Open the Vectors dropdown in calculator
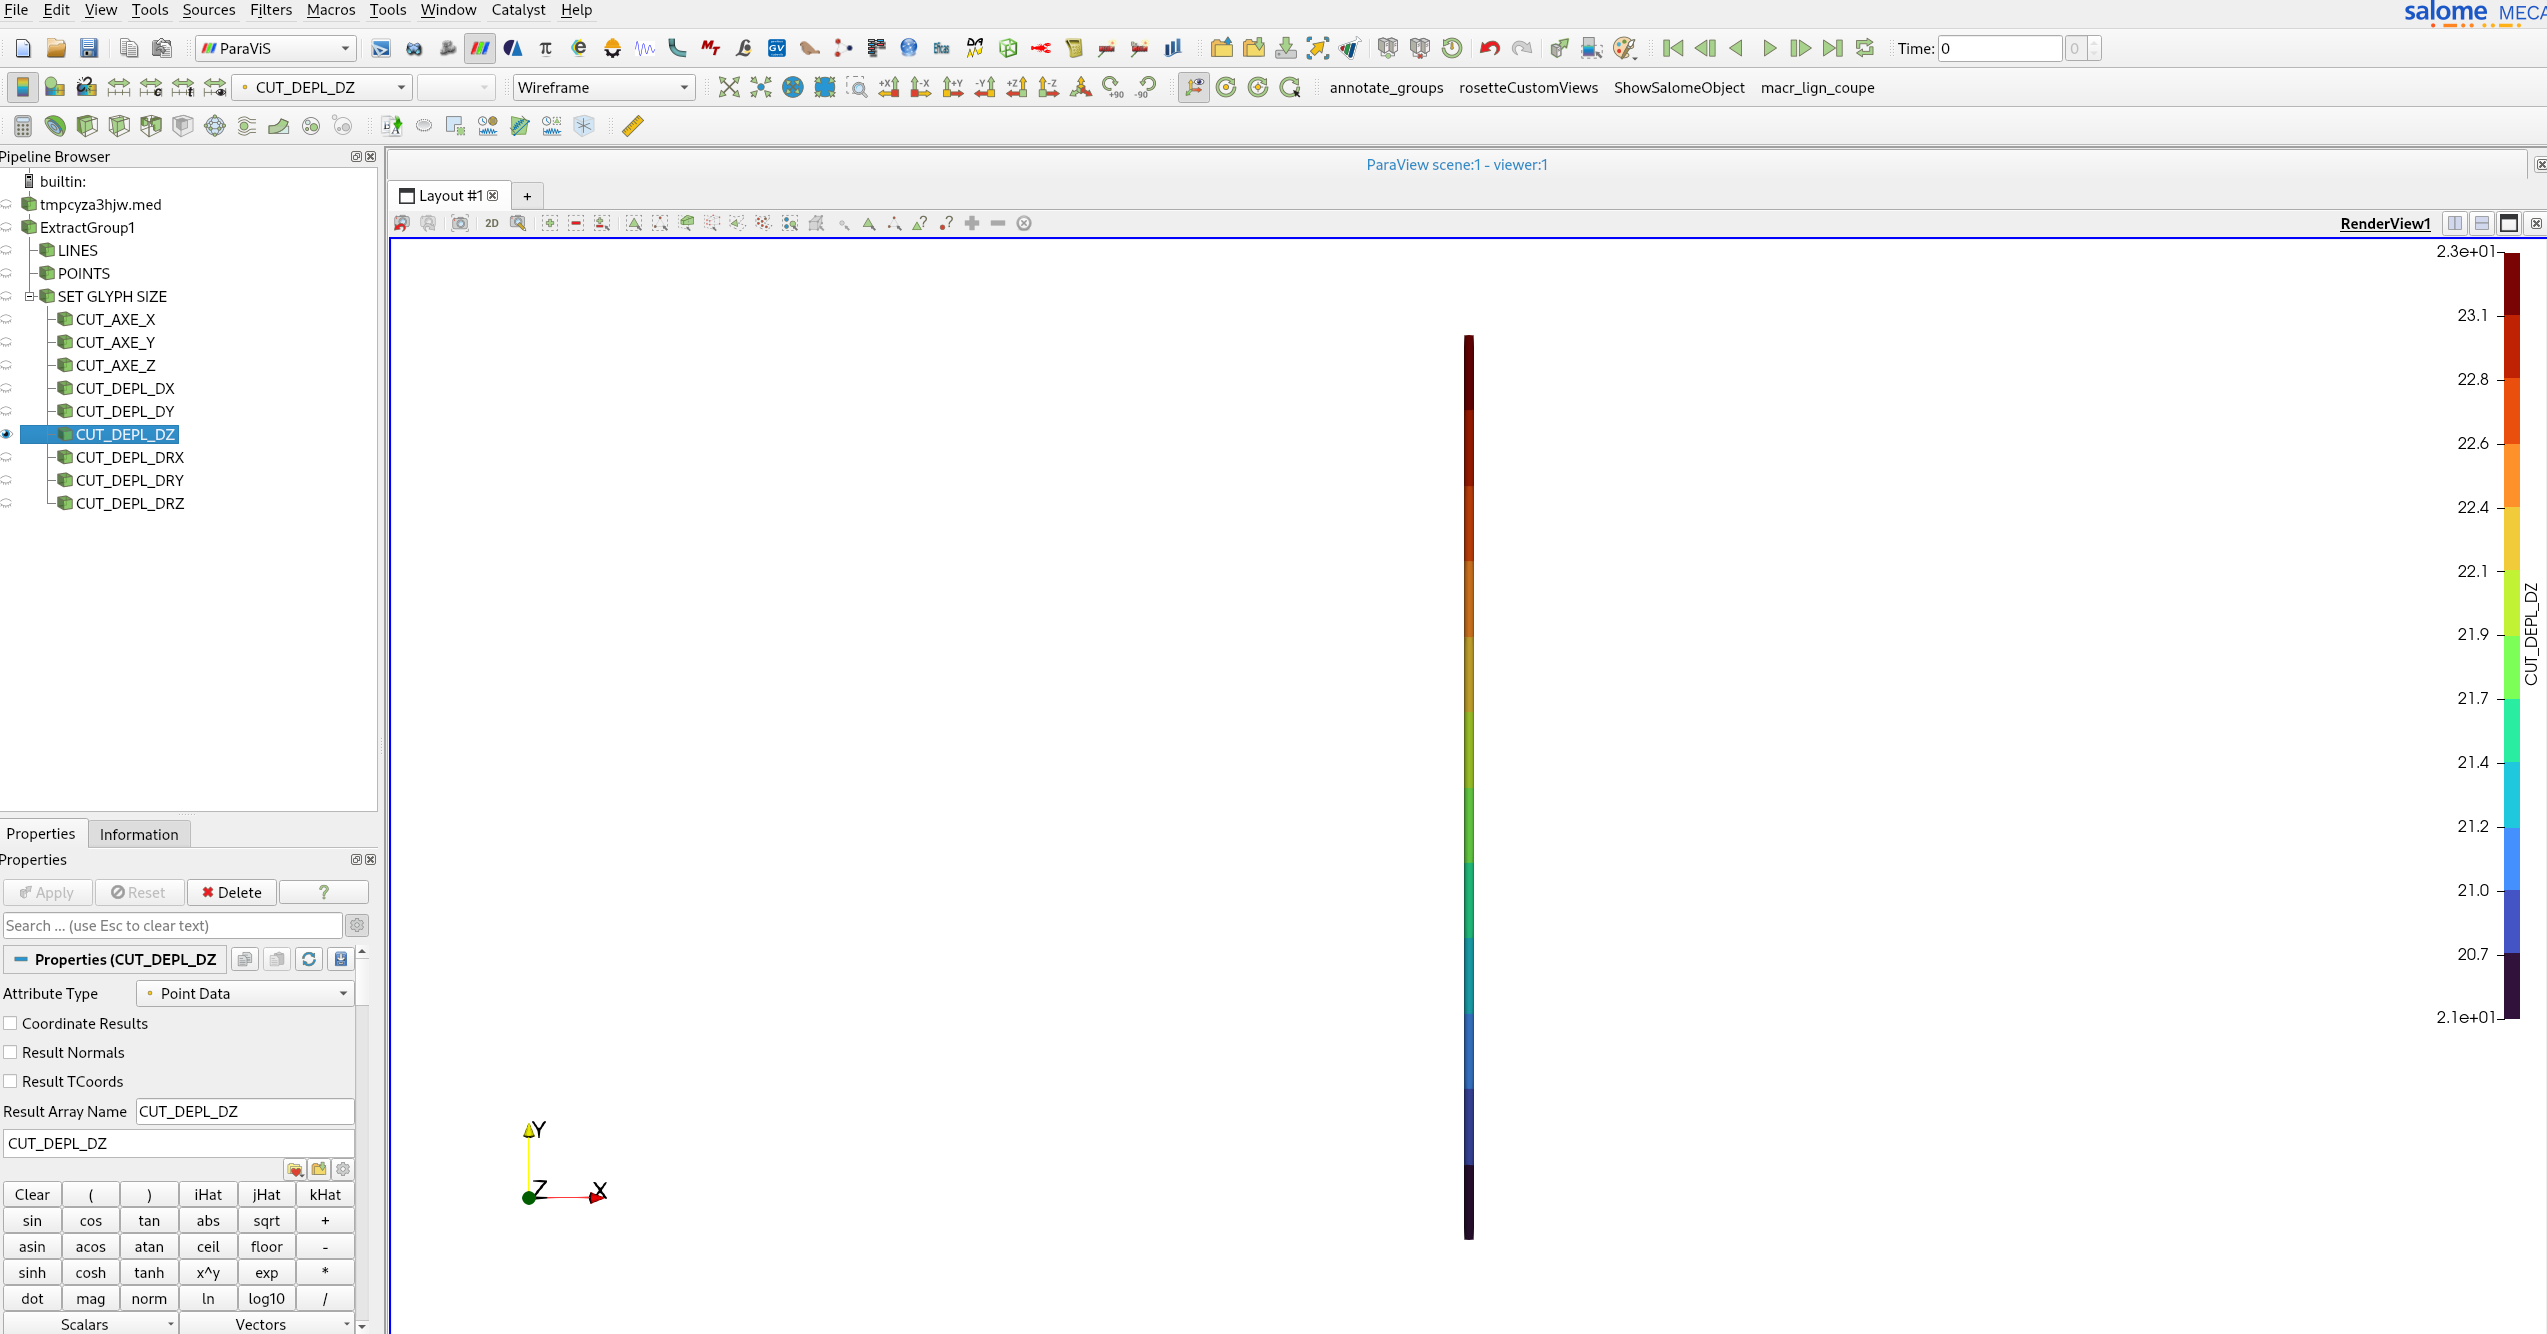Viewport: 2547px width, 1334px height. point(267,1324)
